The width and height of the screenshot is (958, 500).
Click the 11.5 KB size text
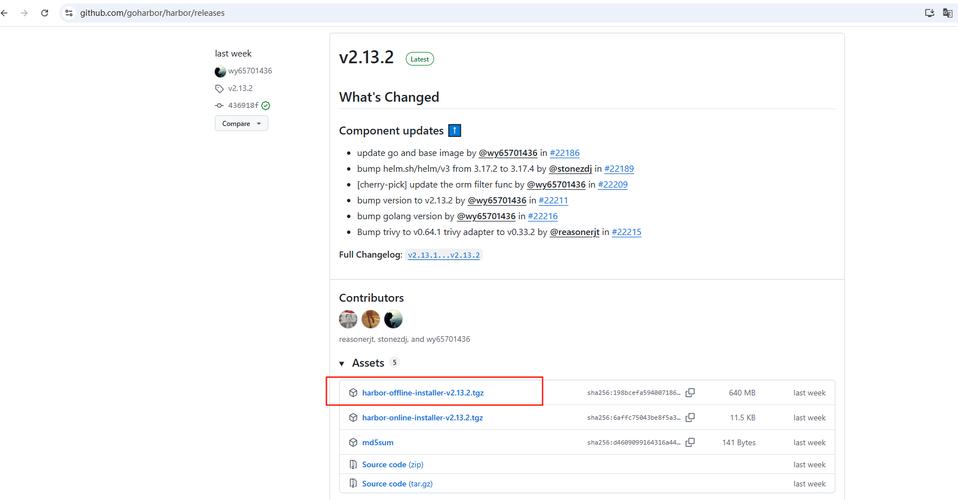742,418
